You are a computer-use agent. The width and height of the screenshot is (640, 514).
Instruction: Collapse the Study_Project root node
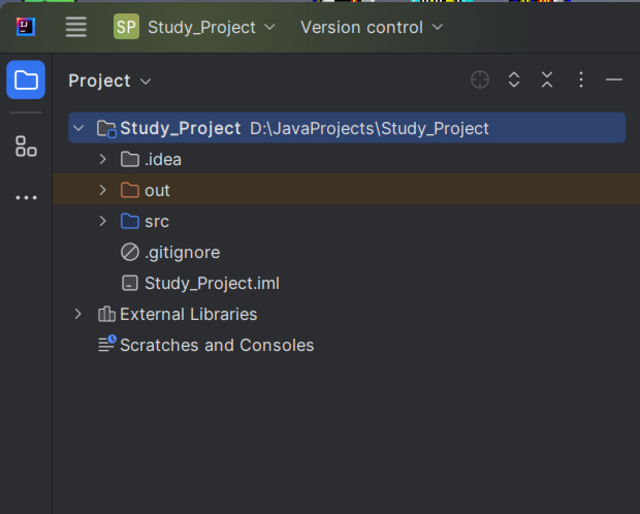[78, 128]
